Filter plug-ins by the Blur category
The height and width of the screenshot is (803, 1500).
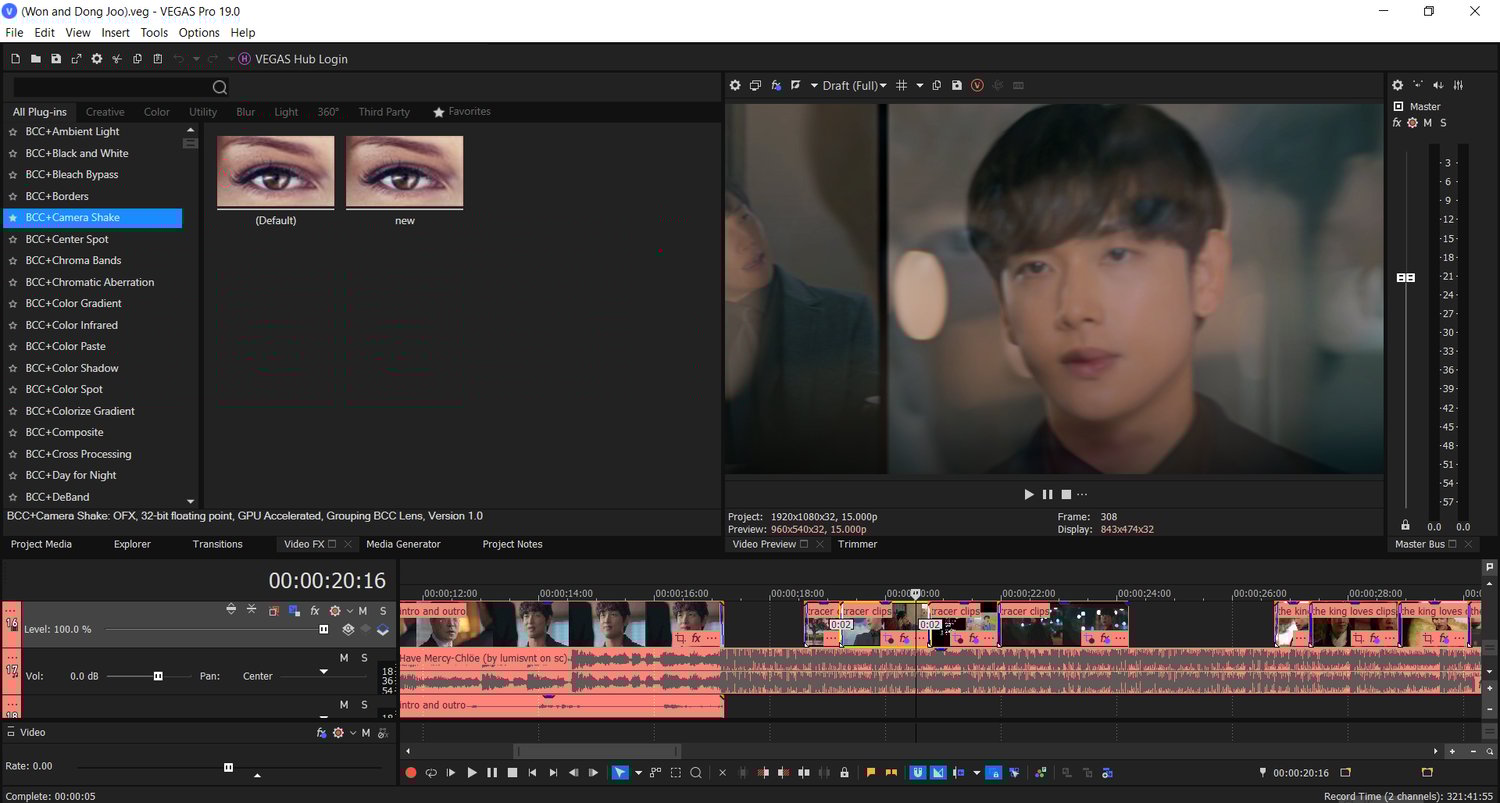click(246, 112)
